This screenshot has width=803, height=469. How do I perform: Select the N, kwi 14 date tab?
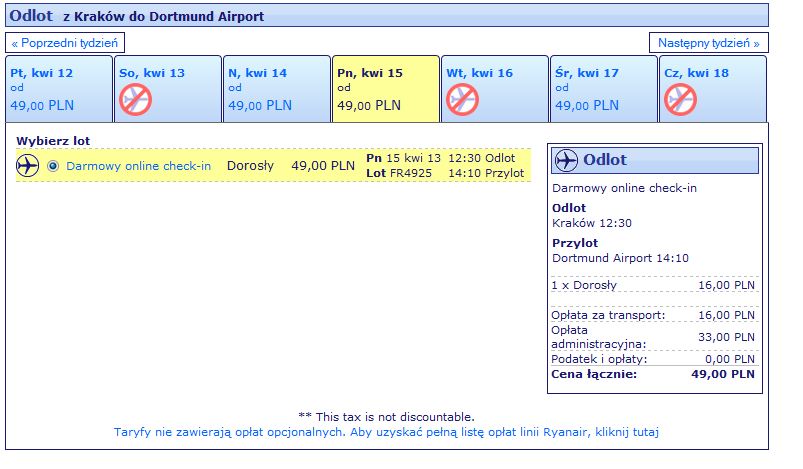277,89
